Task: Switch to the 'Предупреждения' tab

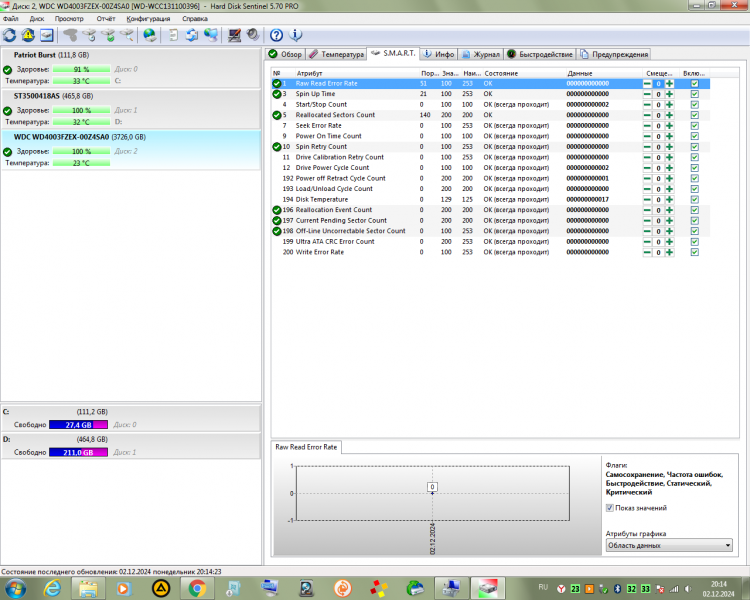Action: [x=614, y=54]
